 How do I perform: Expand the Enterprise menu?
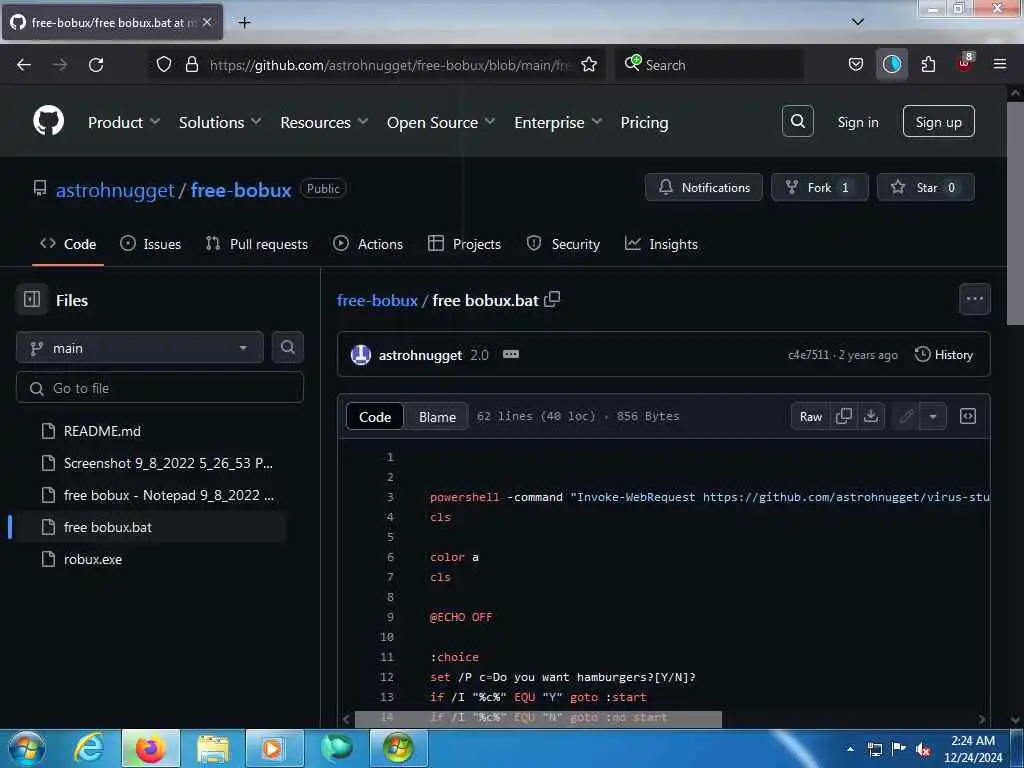(x=558, y=122)
